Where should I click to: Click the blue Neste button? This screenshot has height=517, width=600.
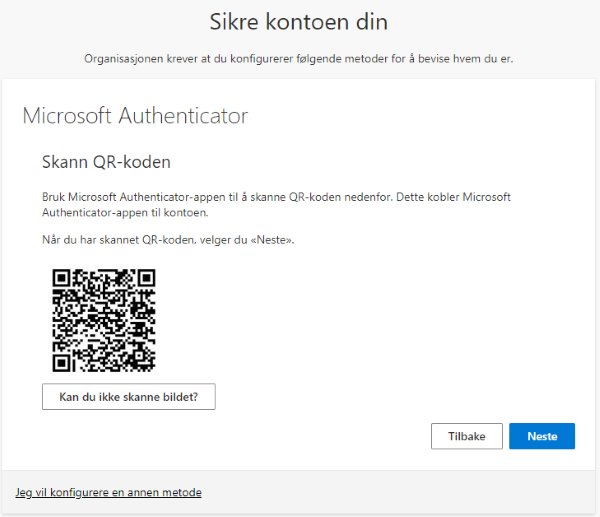coord(542,436)
